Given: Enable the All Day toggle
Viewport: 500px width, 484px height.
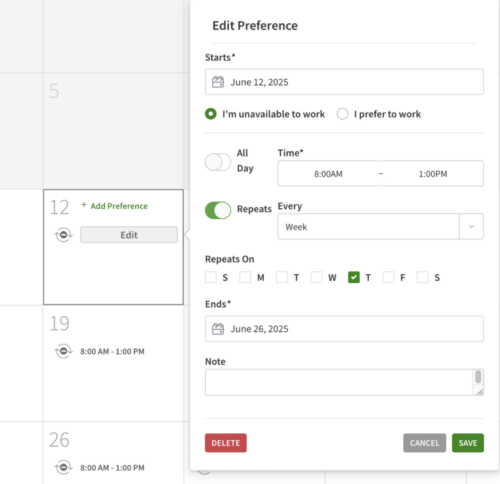Looking at the screenshot, I should click(218, 162).
